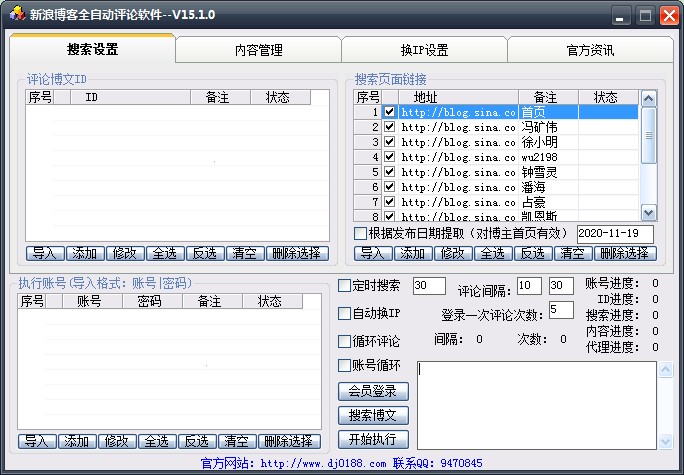Click the 账号 column header

coord(92,301)
